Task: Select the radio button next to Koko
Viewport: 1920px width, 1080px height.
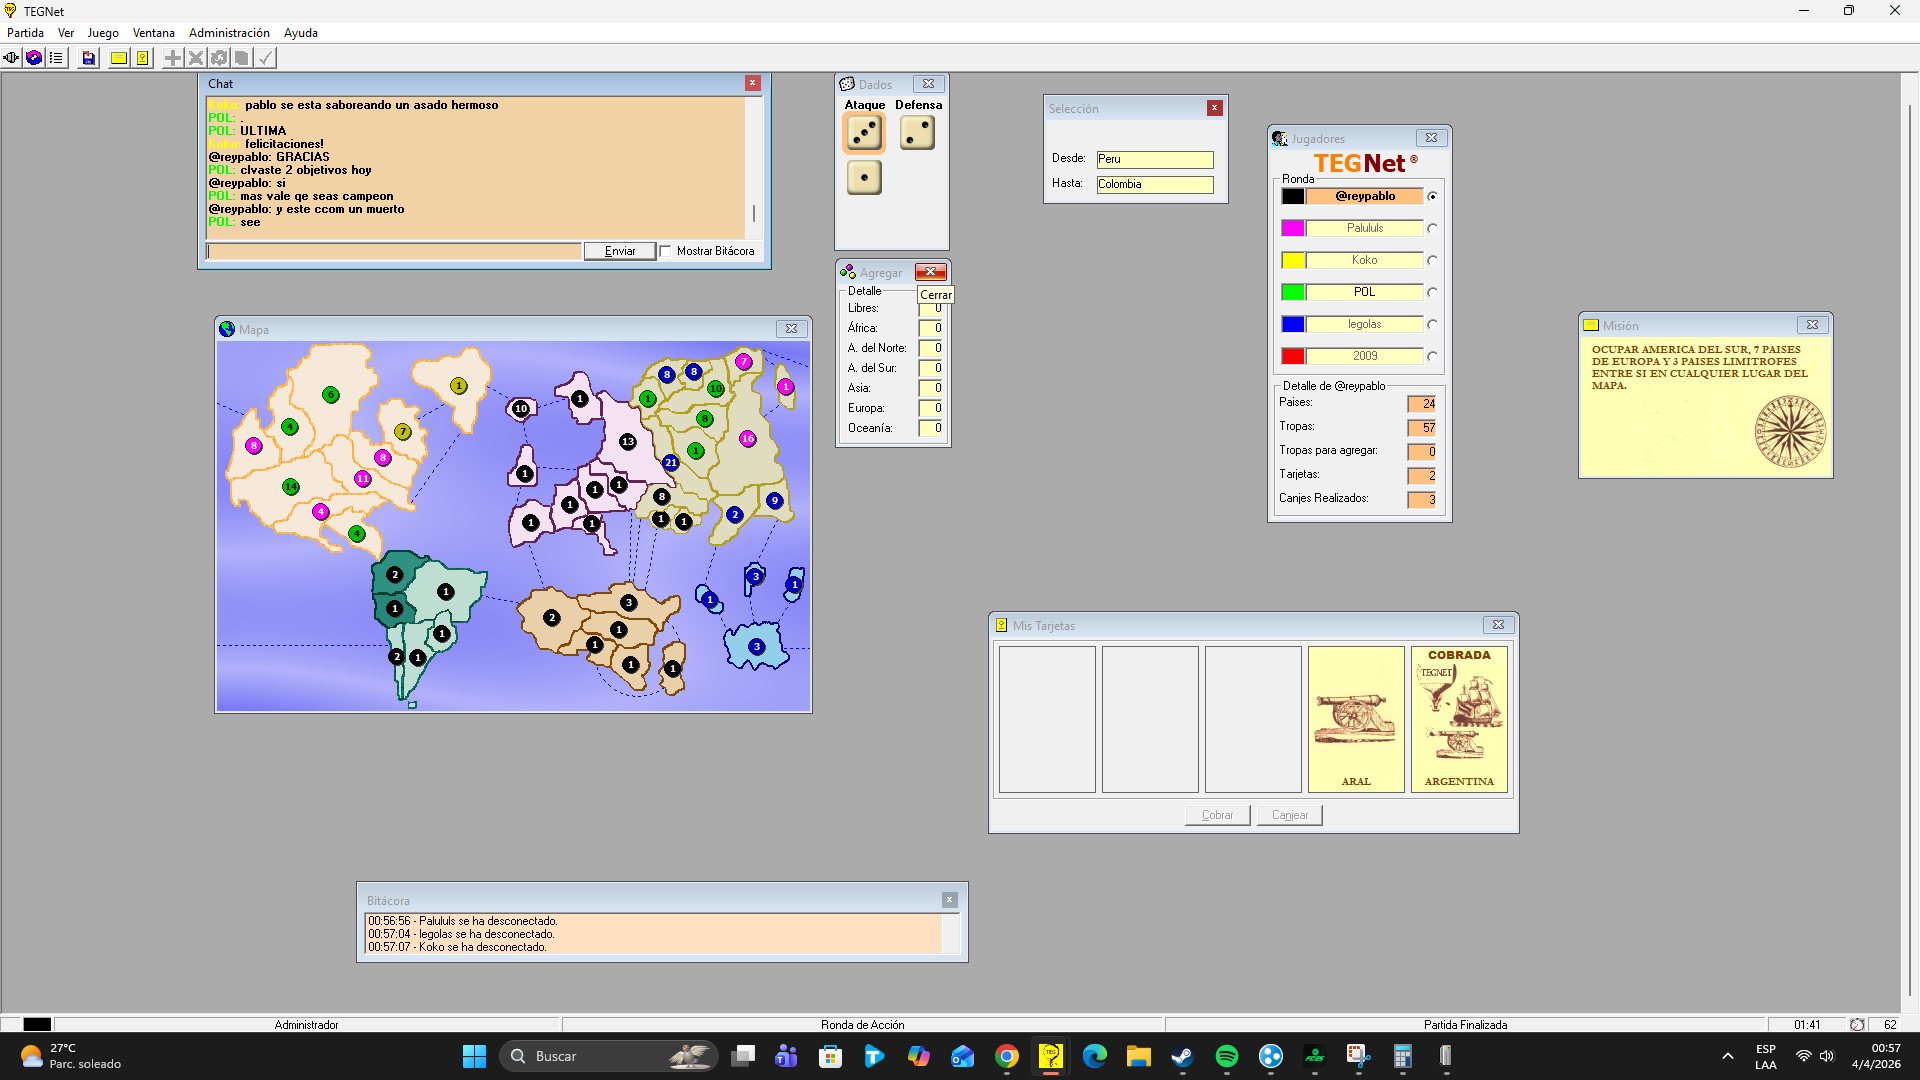Action: pos(1432,260)
